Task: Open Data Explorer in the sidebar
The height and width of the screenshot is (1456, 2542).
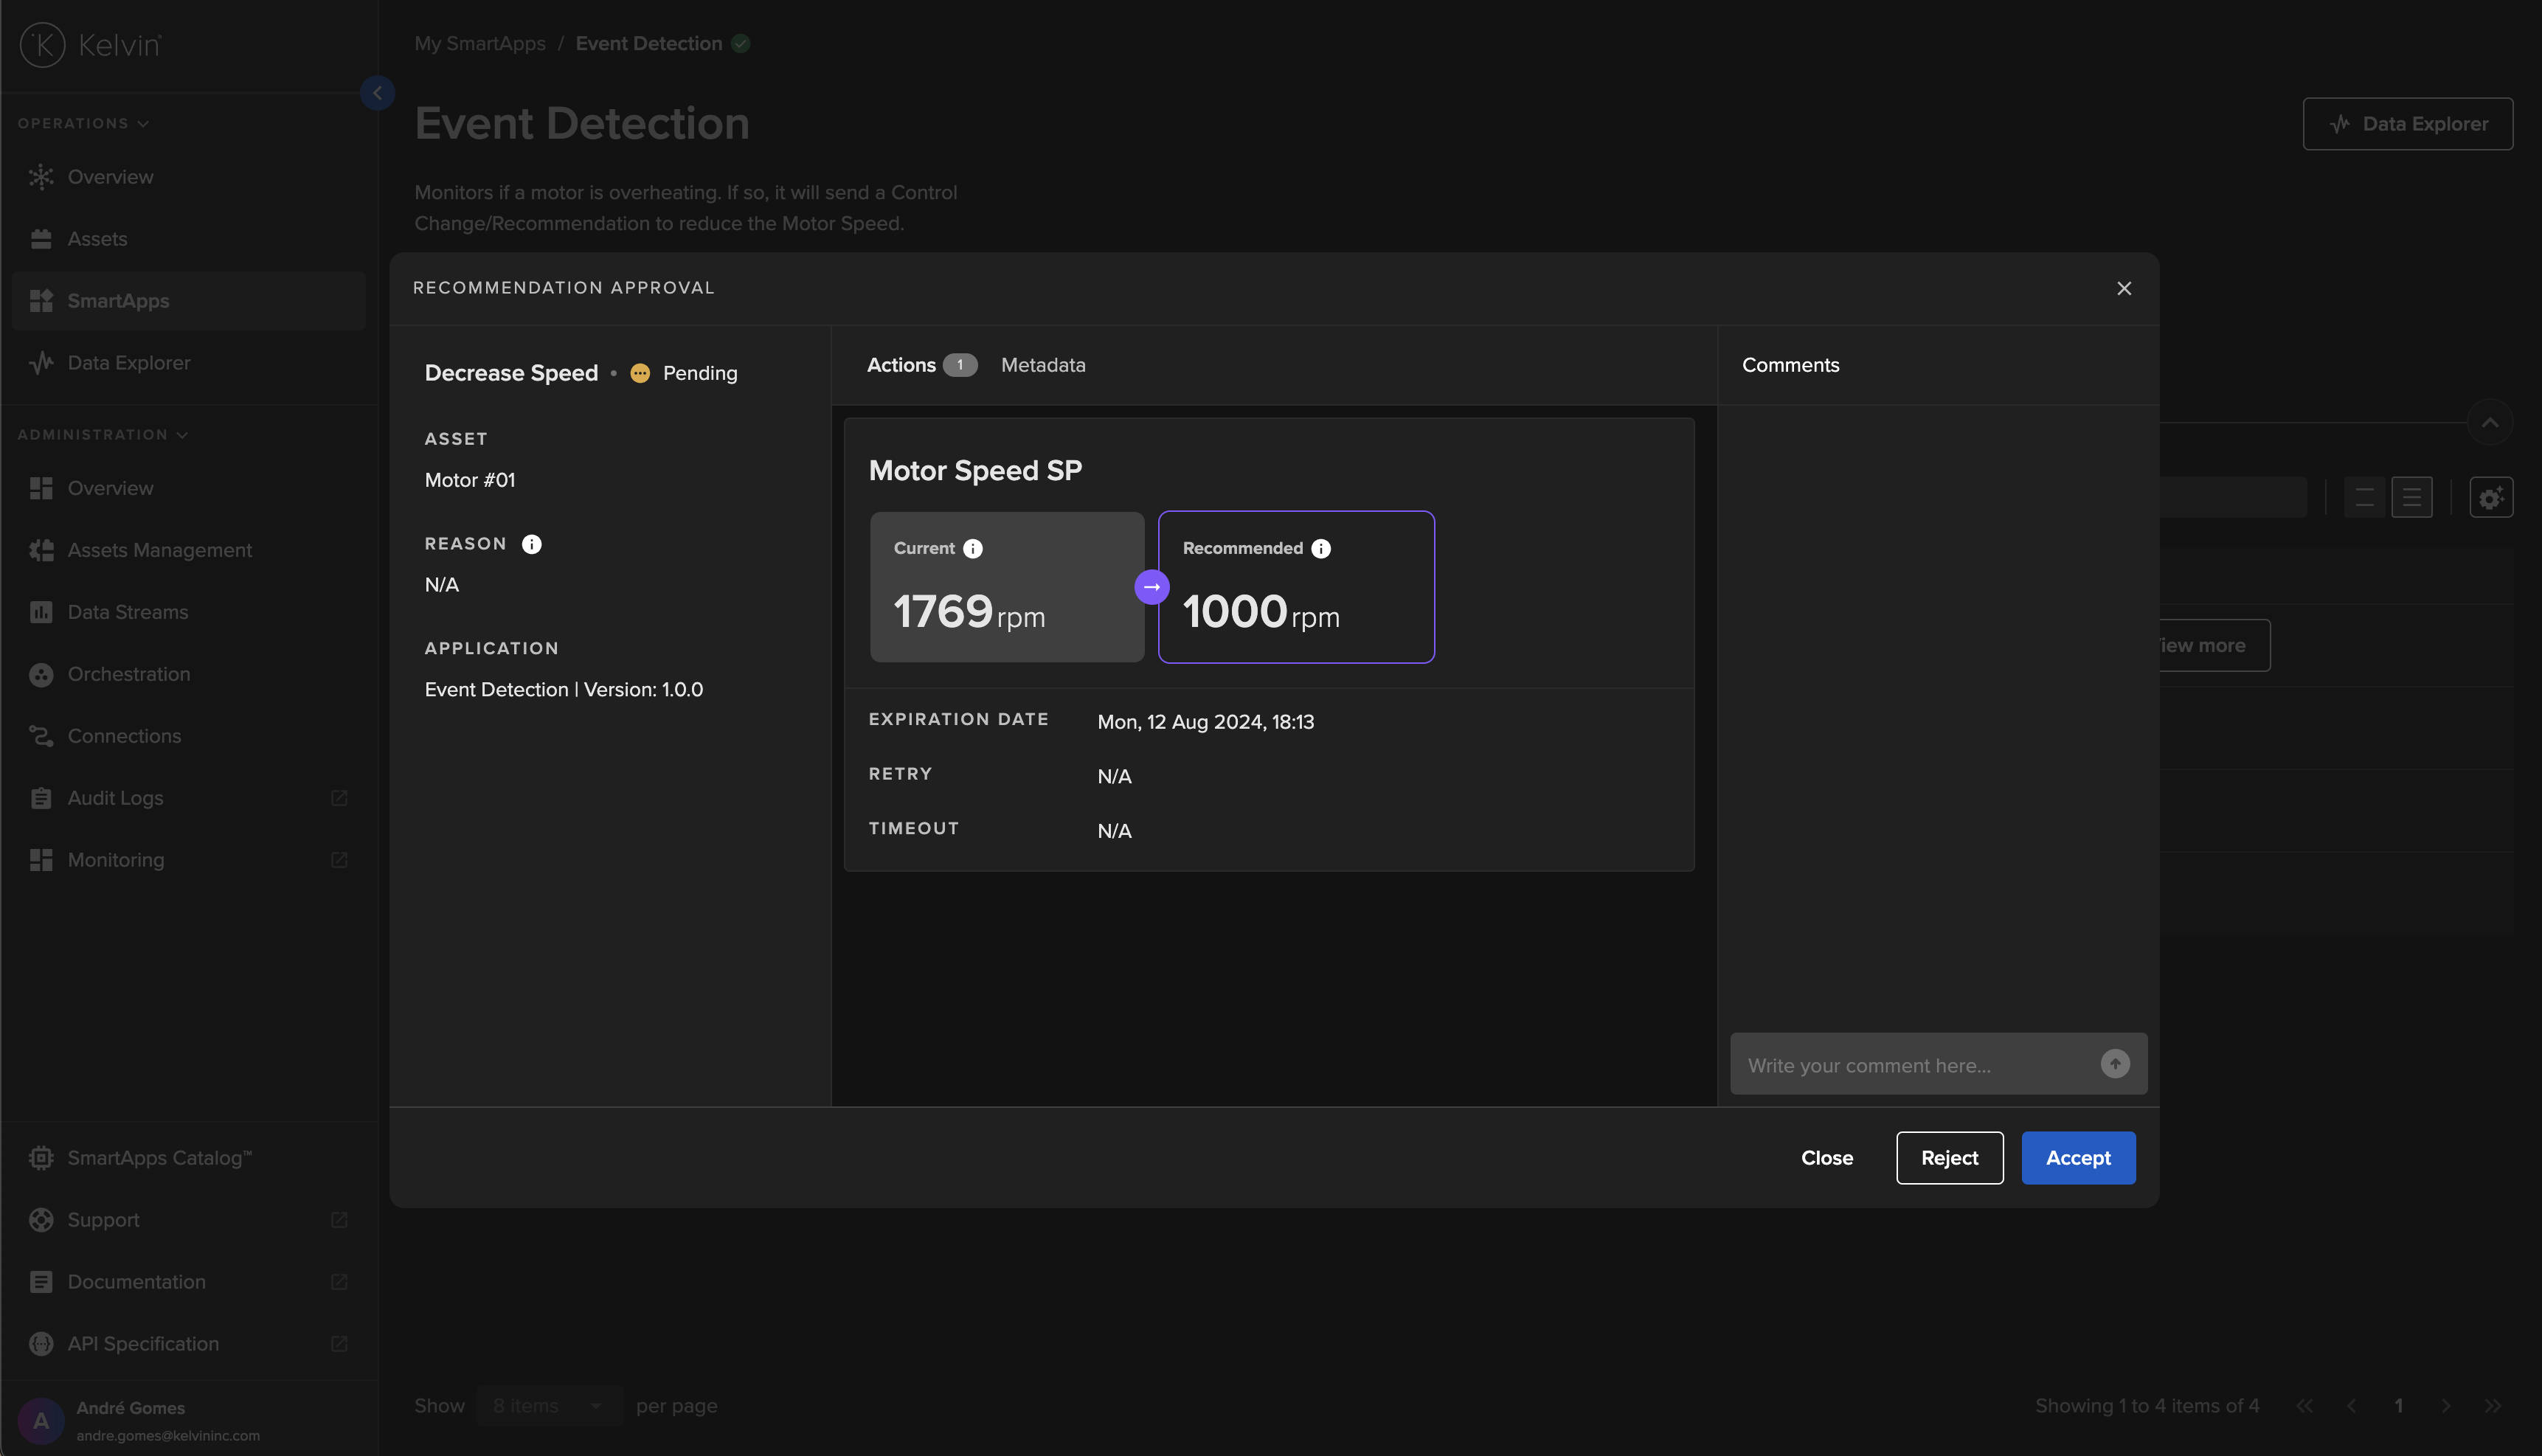Action: (129, 363)
